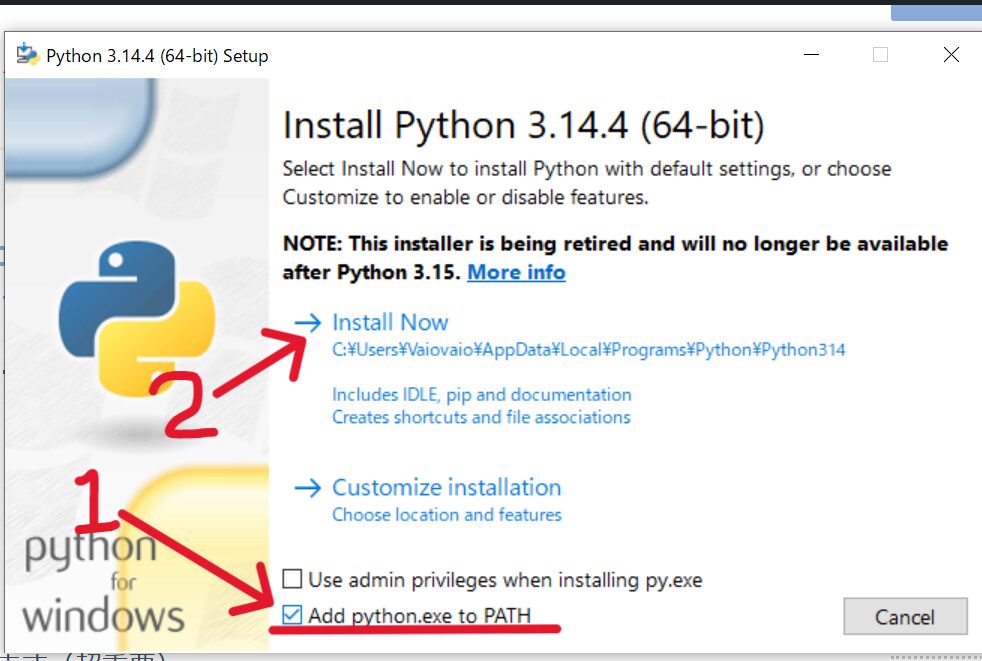Click the install path under Install Now
This screenshot has width=982, height=661.
tap(588, 350)
